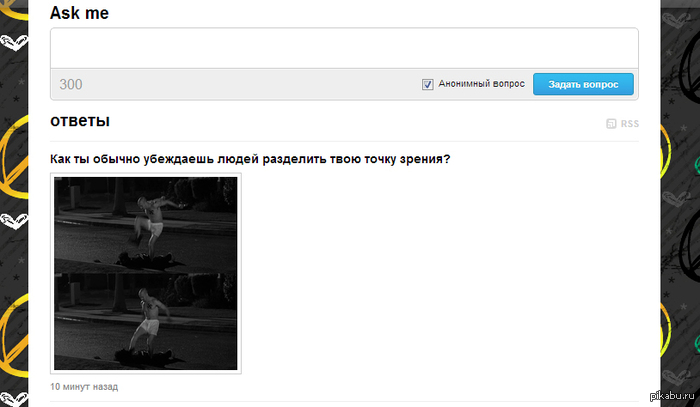Toggle the Анонимный вопрос checkbox

pos(428,85)
